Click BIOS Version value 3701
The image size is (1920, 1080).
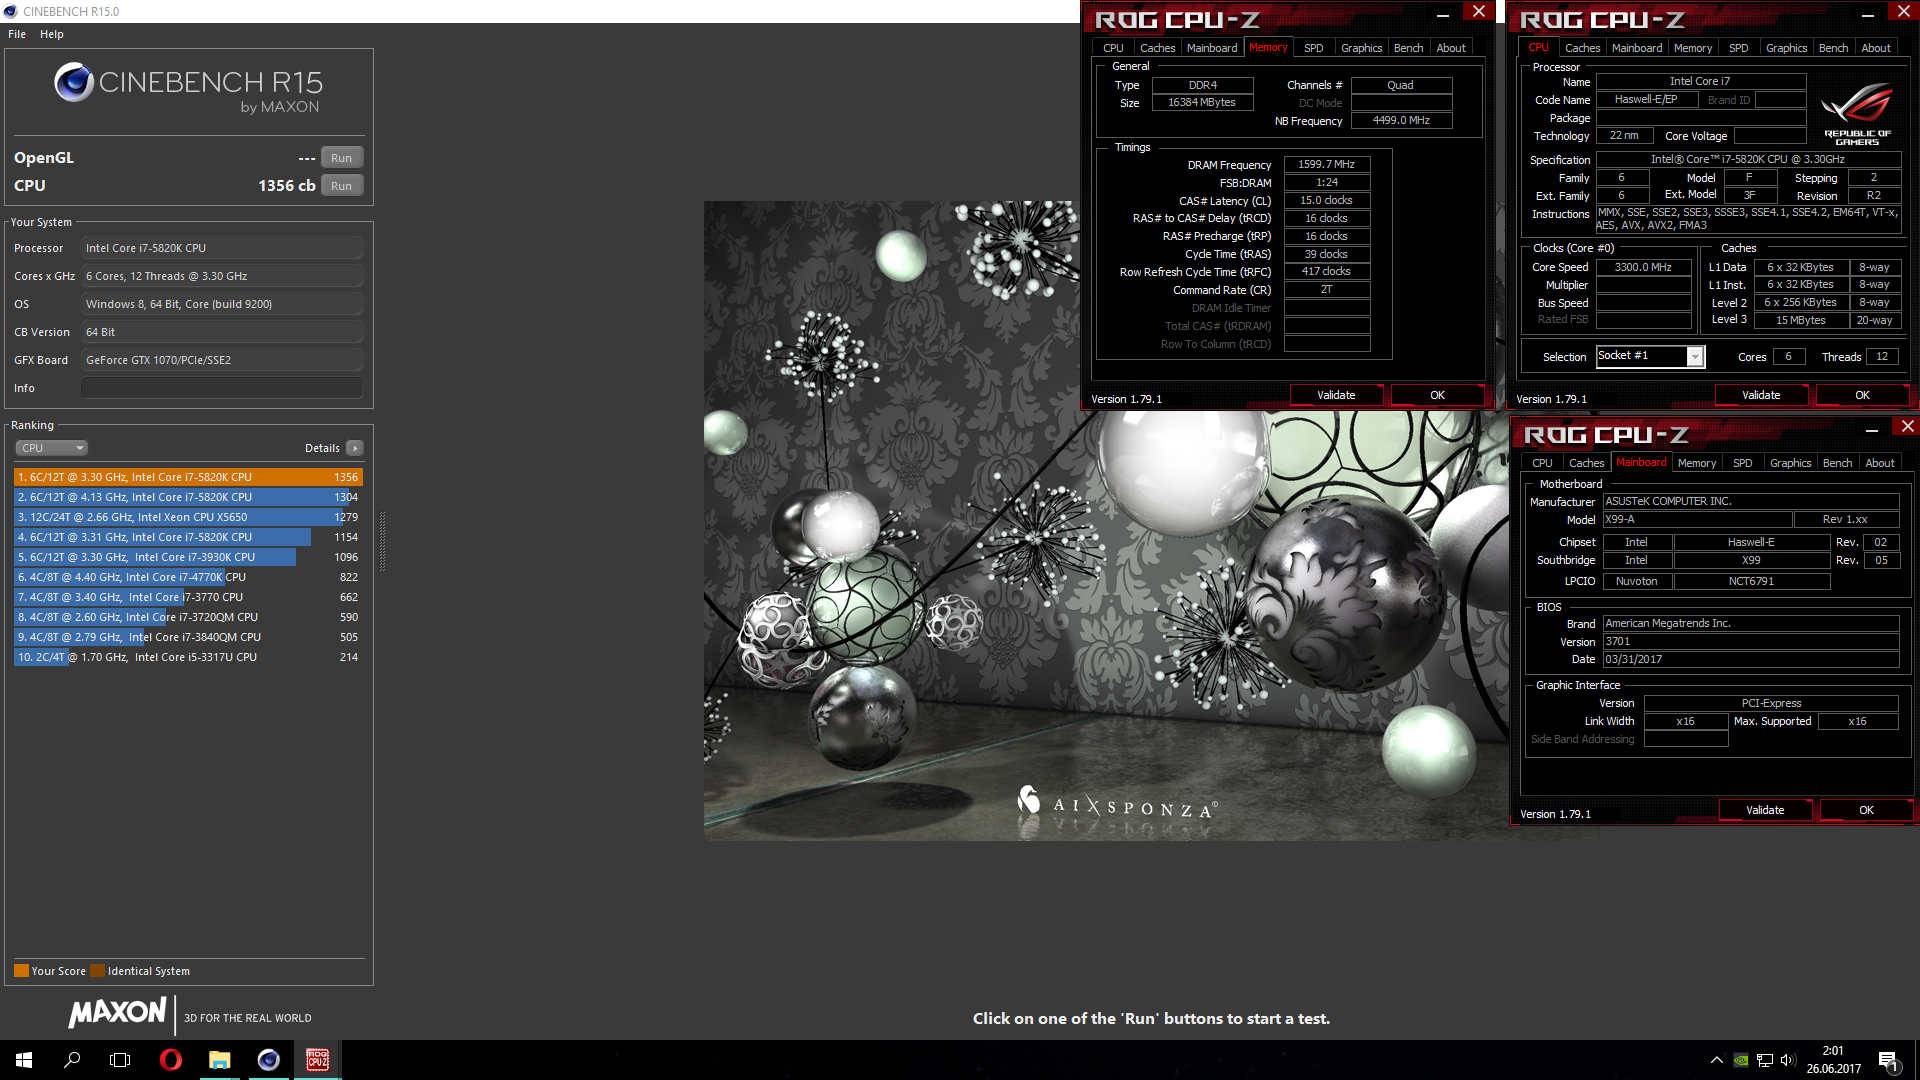click(x=1750, y=642)
